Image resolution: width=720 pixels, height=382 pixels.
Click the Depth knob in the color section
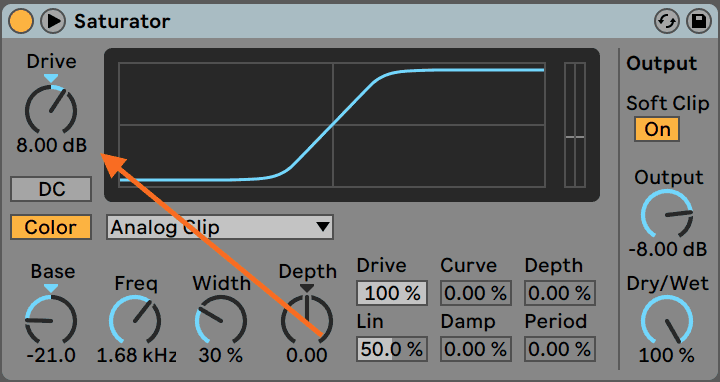(x=307, y=320)
